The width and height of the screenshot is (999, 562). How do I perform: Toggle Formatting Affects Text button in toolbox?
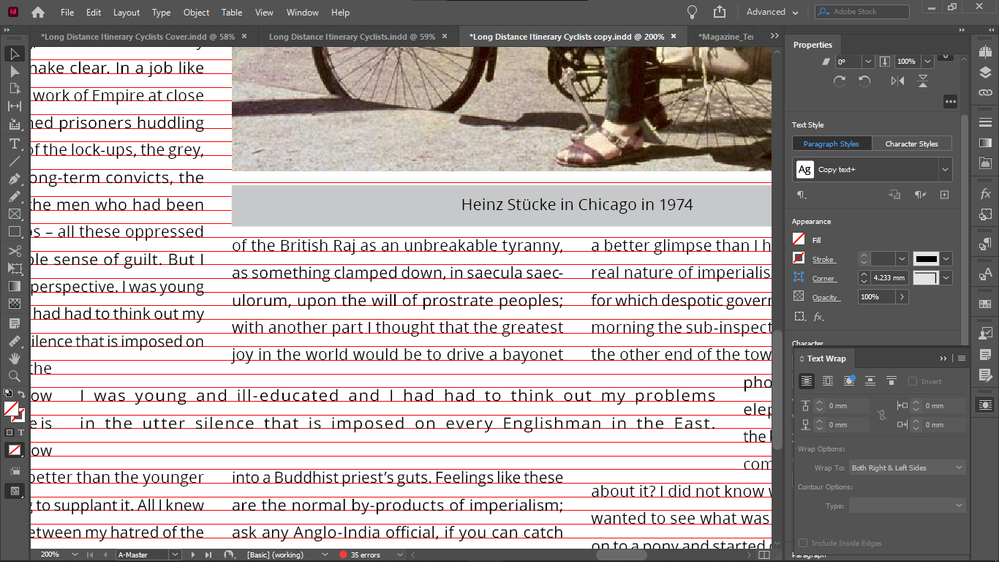tap(21, 433)
